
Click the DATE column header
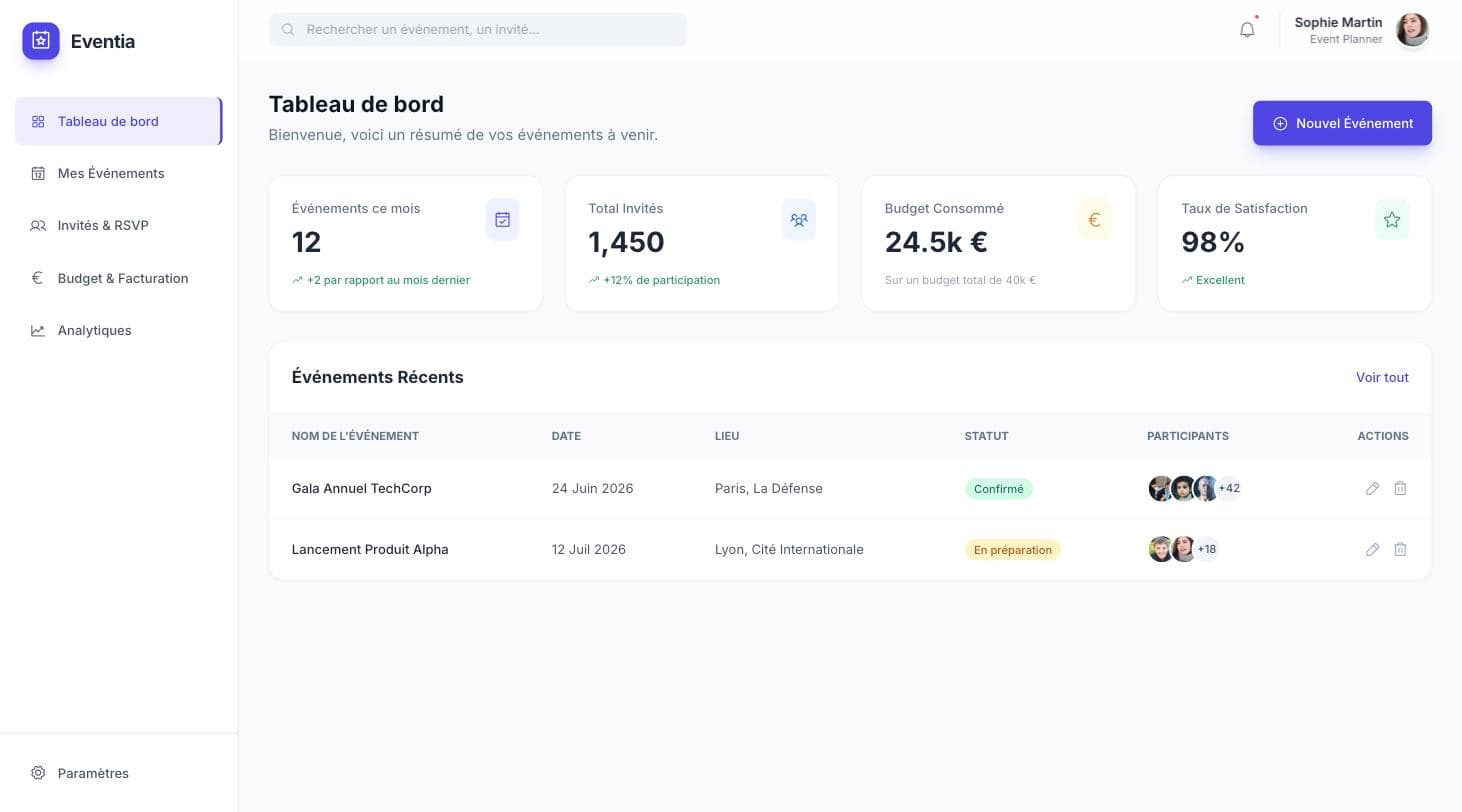[566, 436]
